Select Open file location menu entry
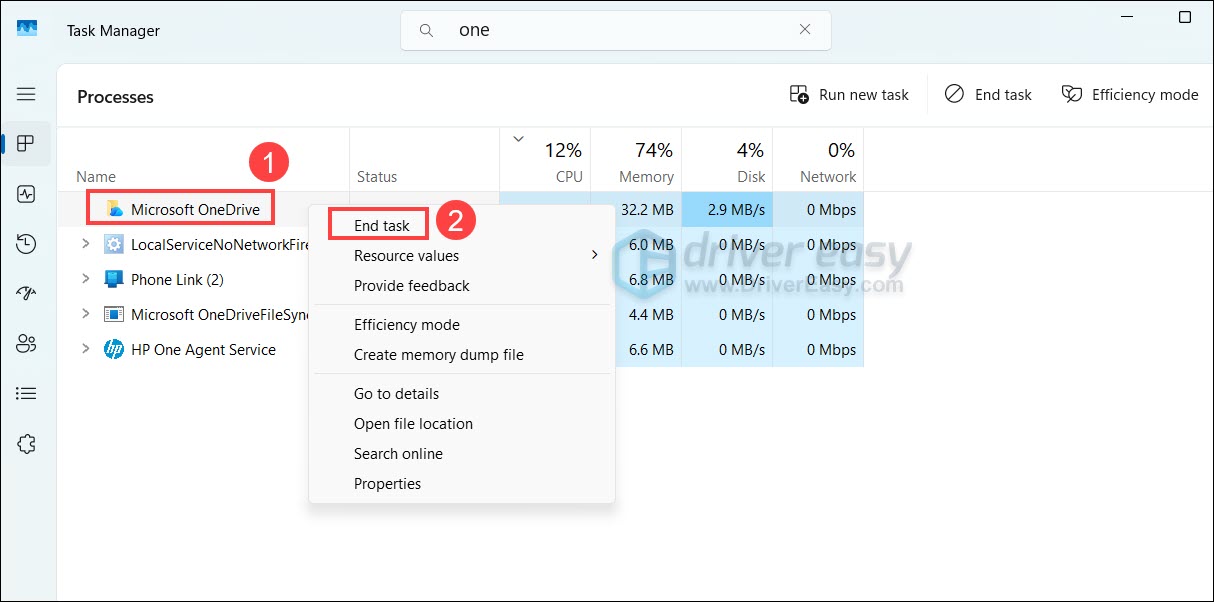The height and width of the screenshot is (602, 1214). click(x=462, y=424)
